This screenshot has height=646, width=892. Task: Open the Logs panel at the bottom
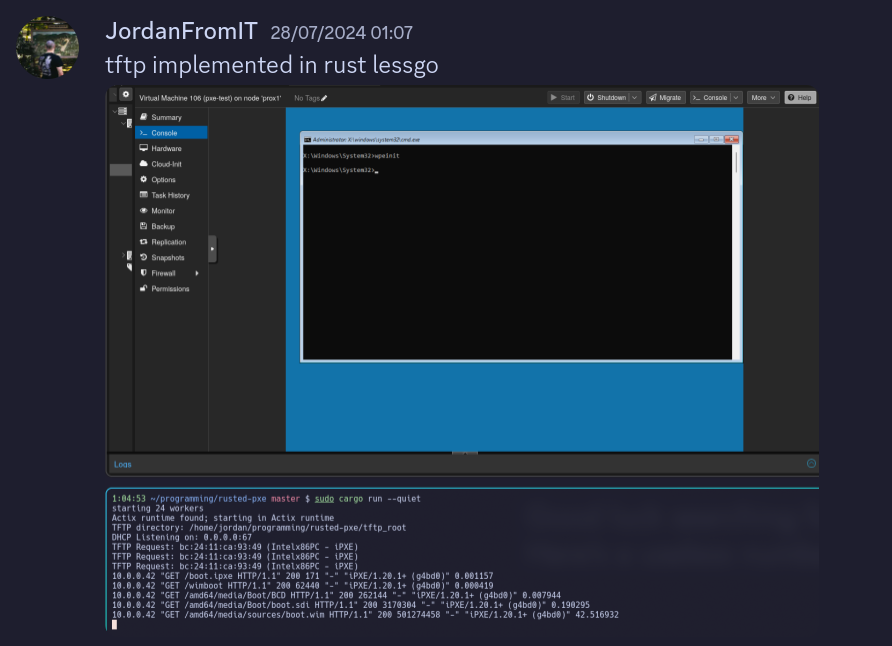122,464
